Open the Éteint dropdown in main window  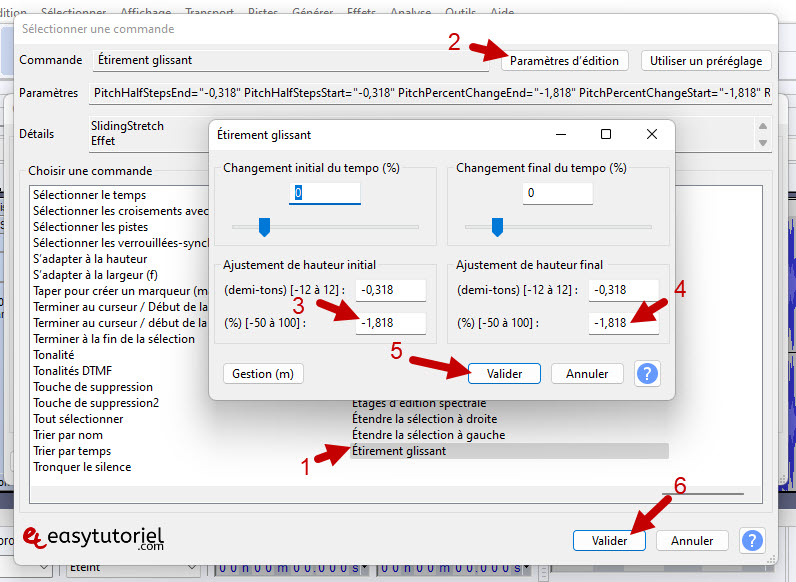(132, 567)
